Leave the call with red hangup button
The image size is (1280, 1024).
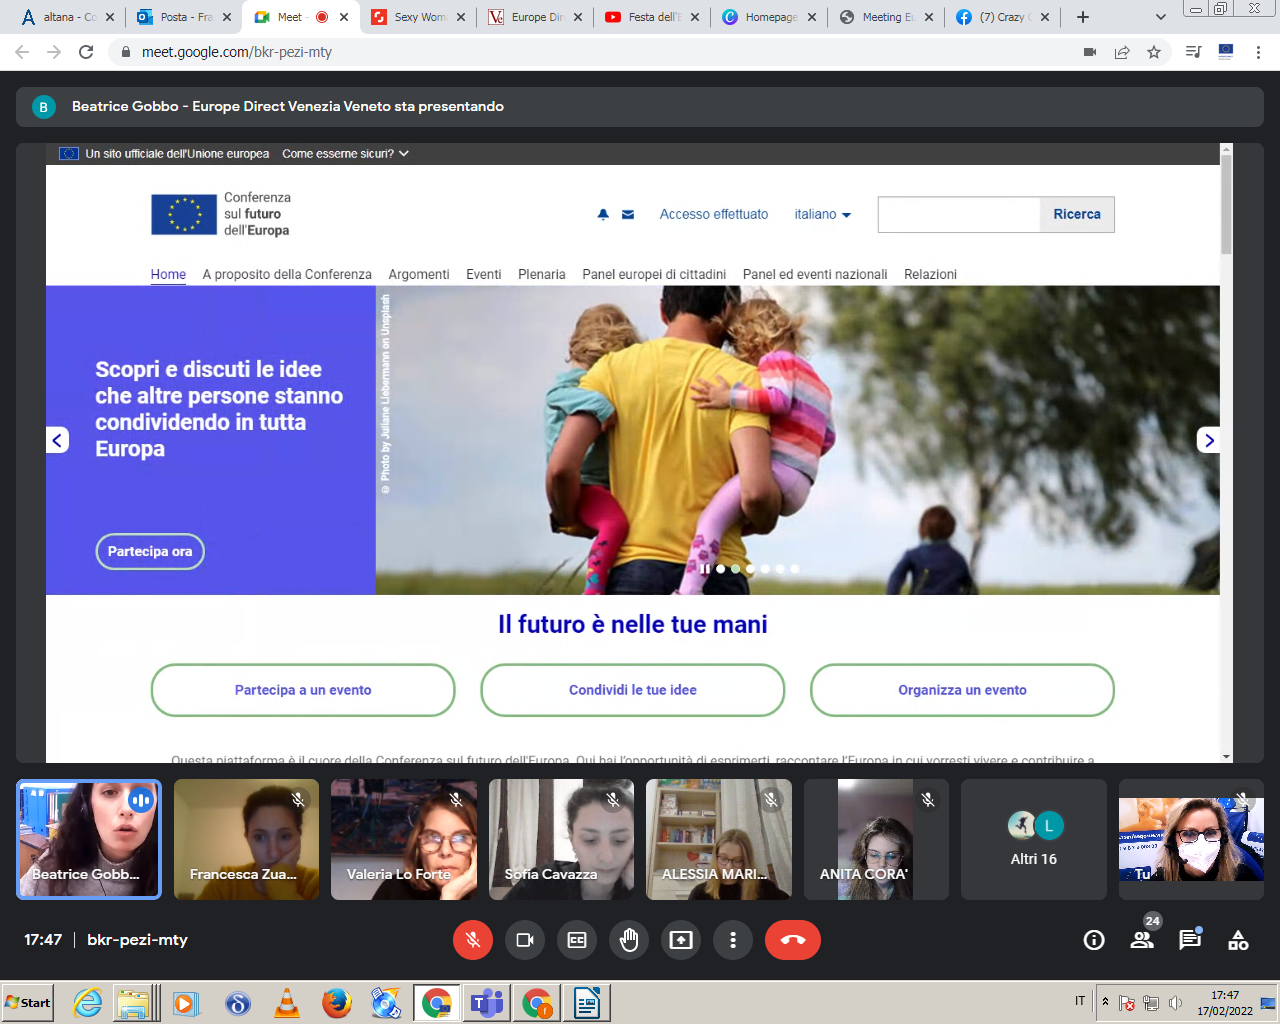point(793,940)
